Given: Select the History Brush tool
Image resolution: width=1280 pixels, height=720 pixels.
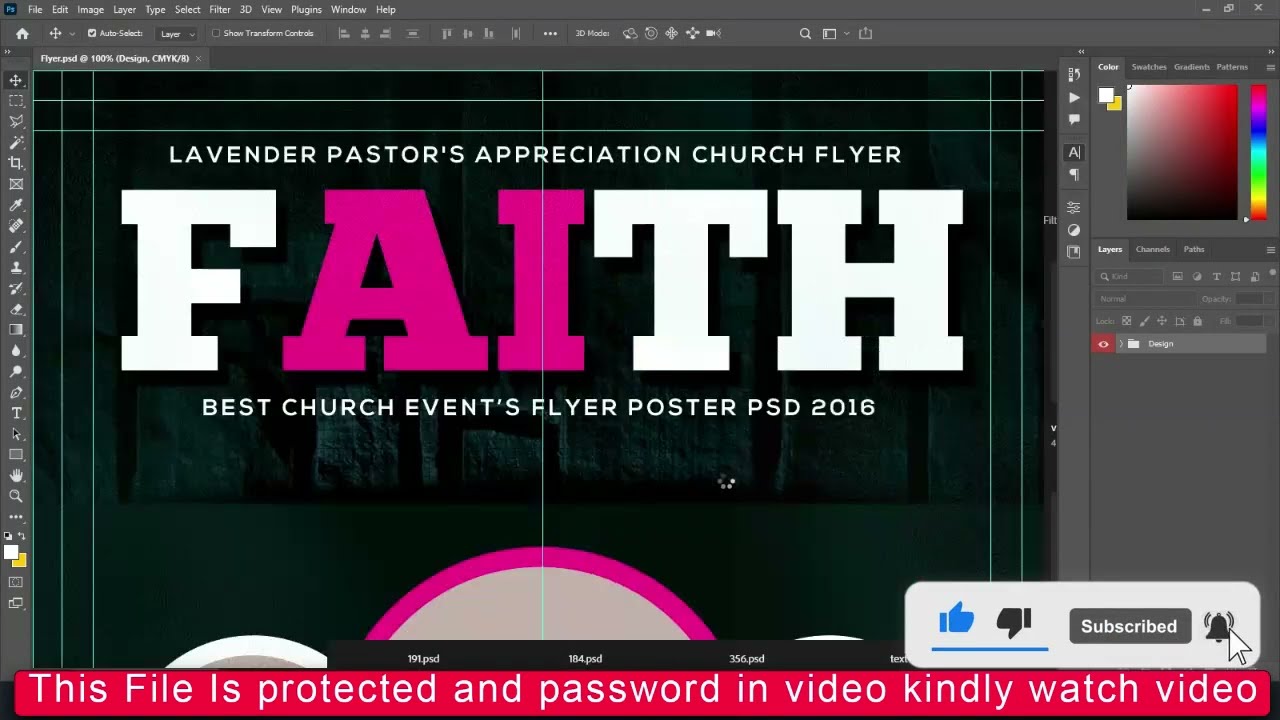Looking at the screenshot, I should (16, 288).
